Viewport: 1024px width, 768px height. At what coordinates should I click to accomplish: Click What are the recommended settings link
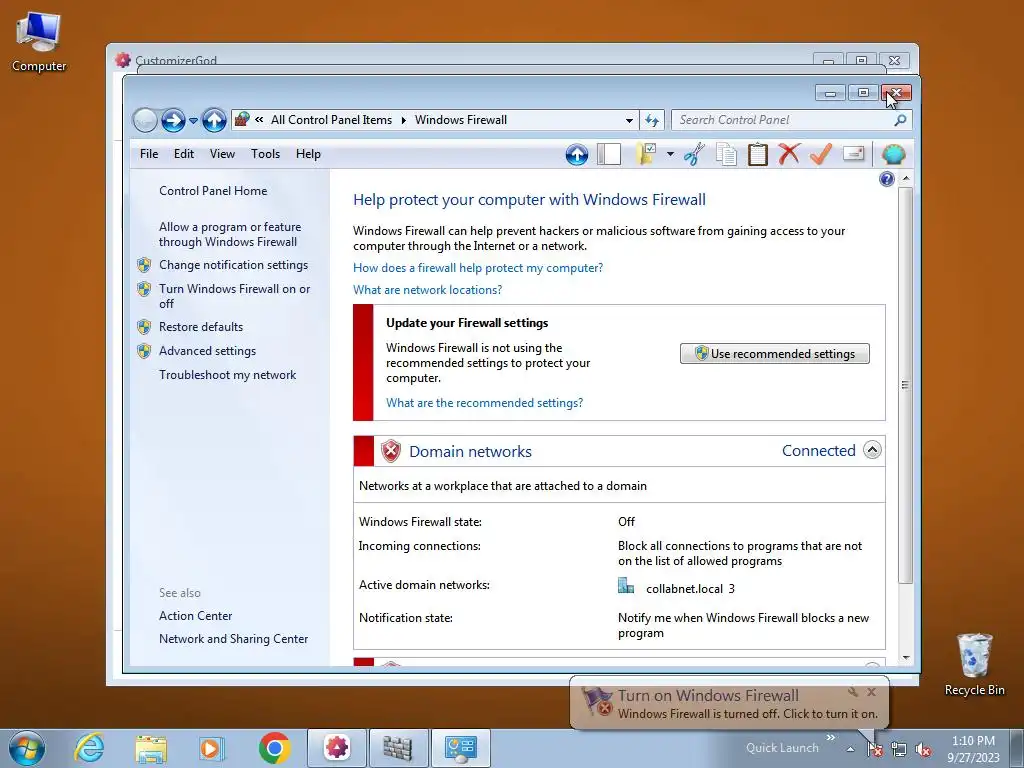pos(485,403)
